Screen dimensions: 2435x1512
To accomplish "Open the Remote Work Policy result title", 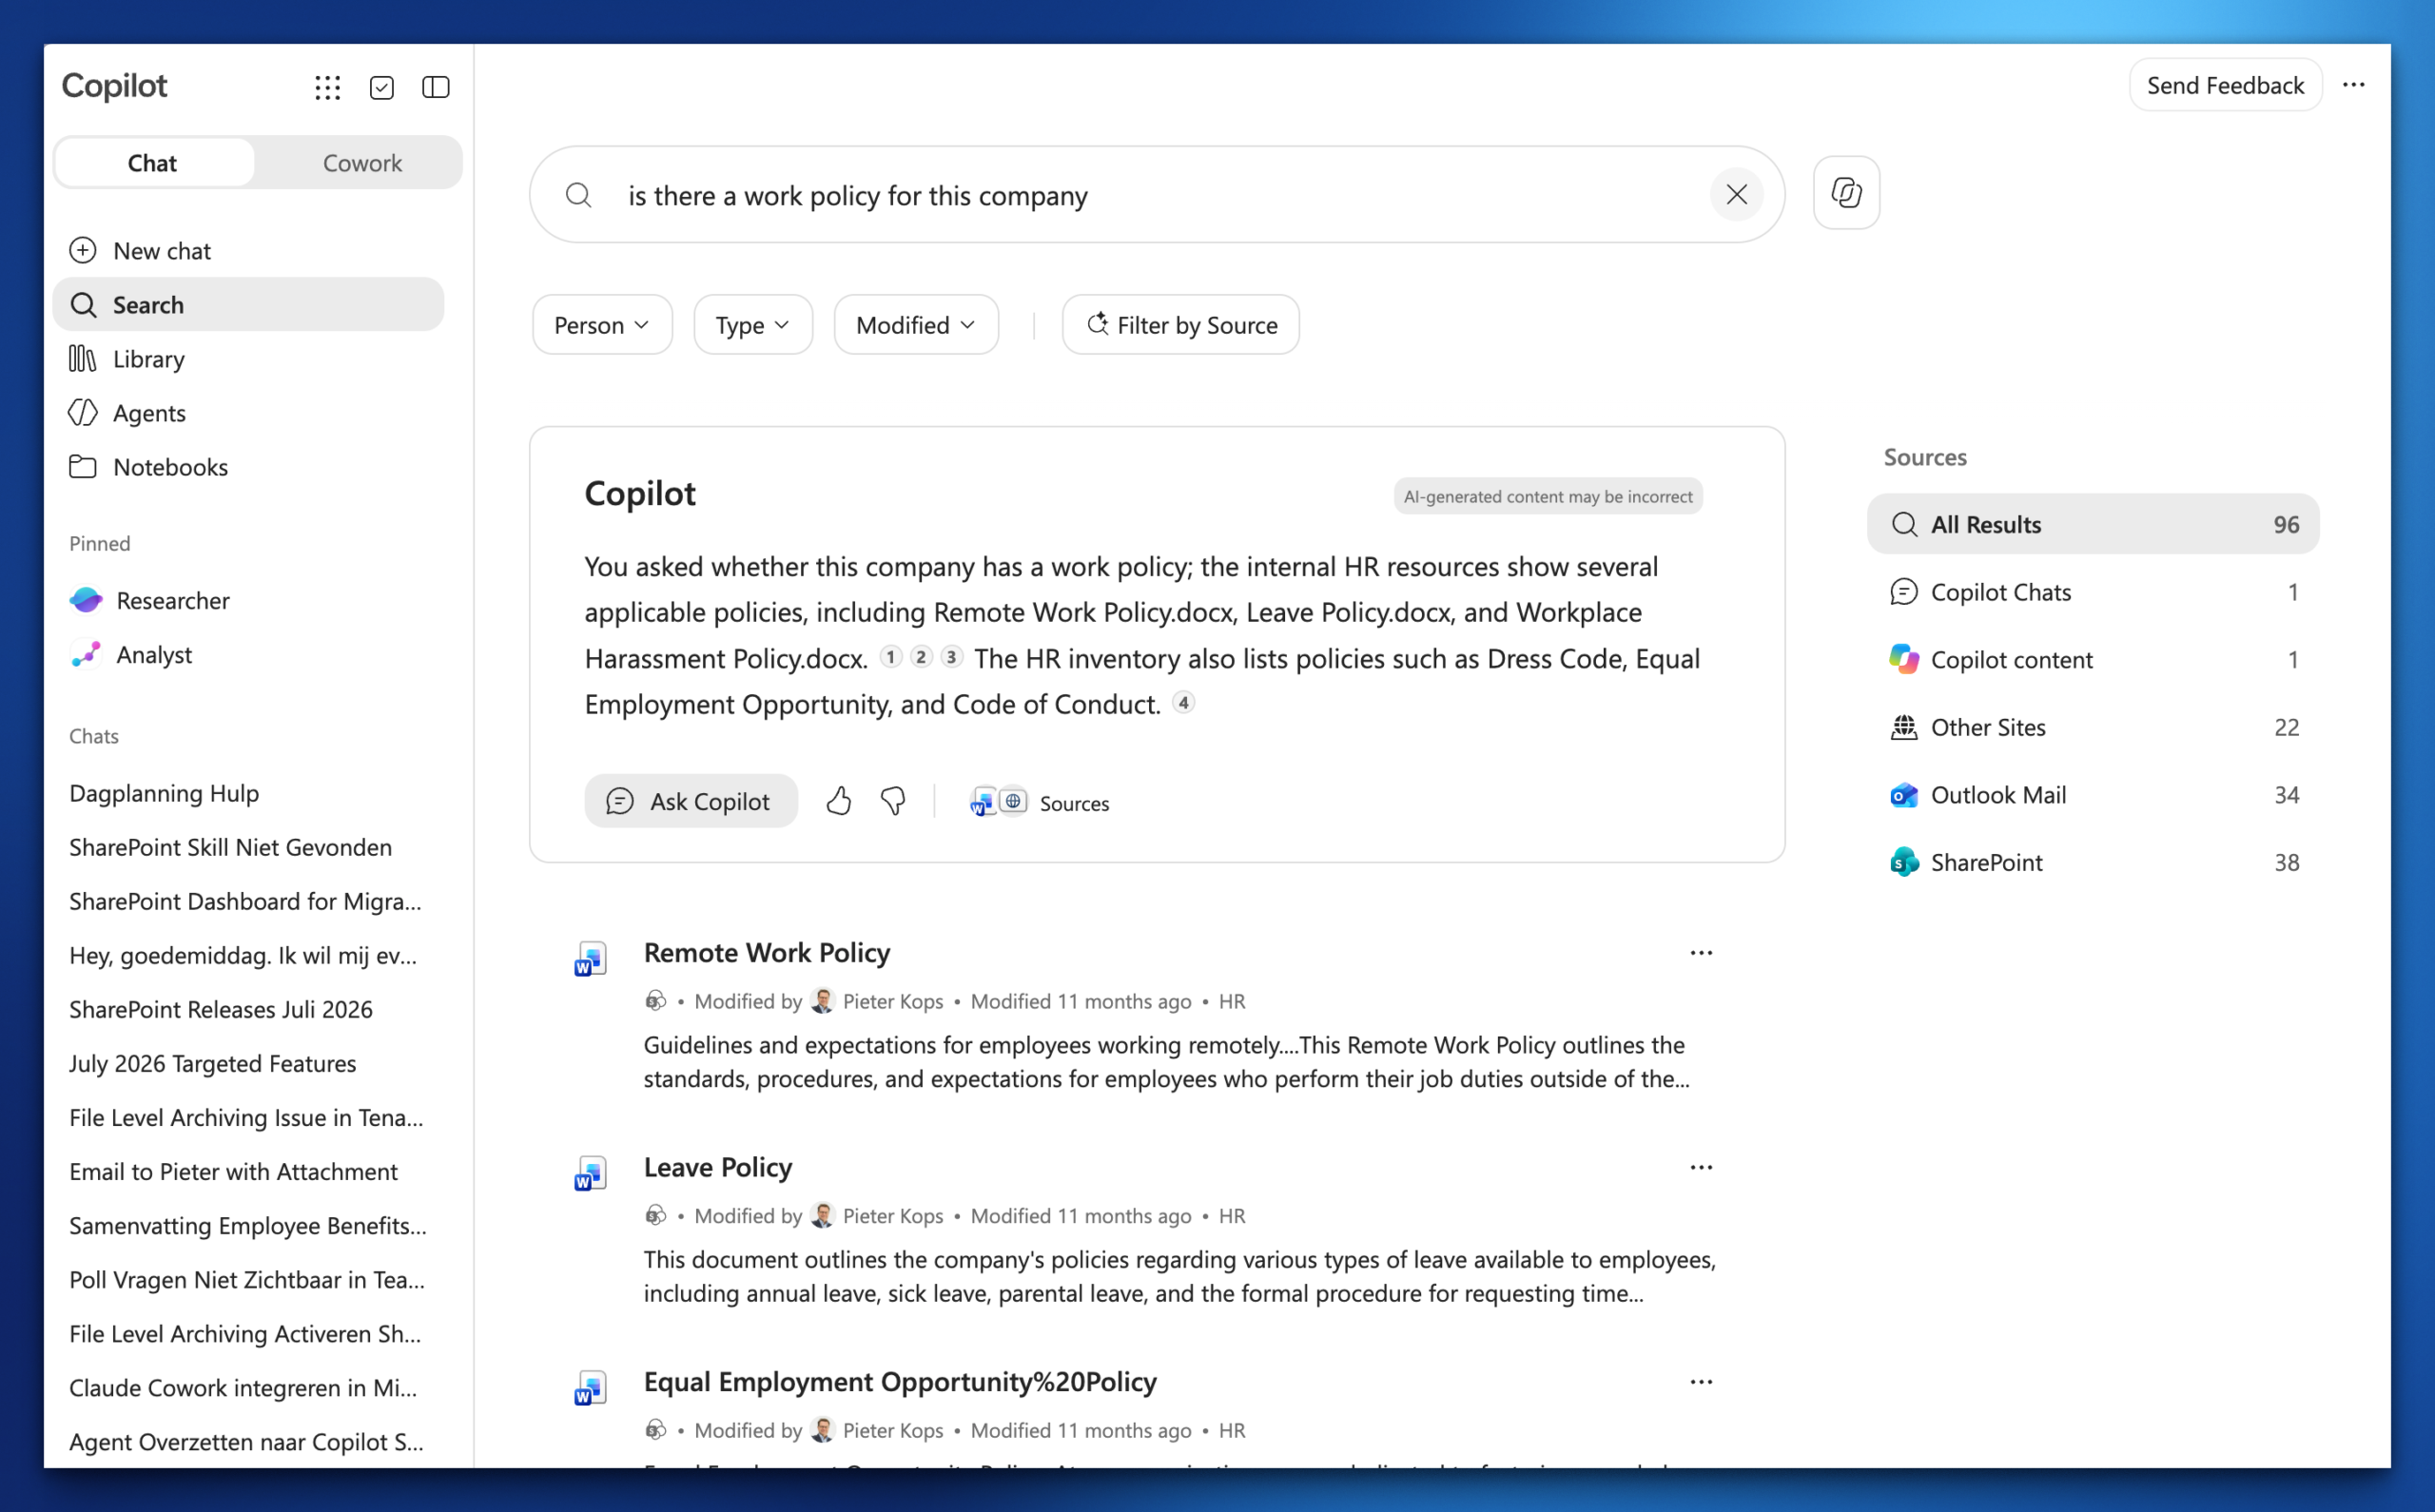I will coord(766,953).
